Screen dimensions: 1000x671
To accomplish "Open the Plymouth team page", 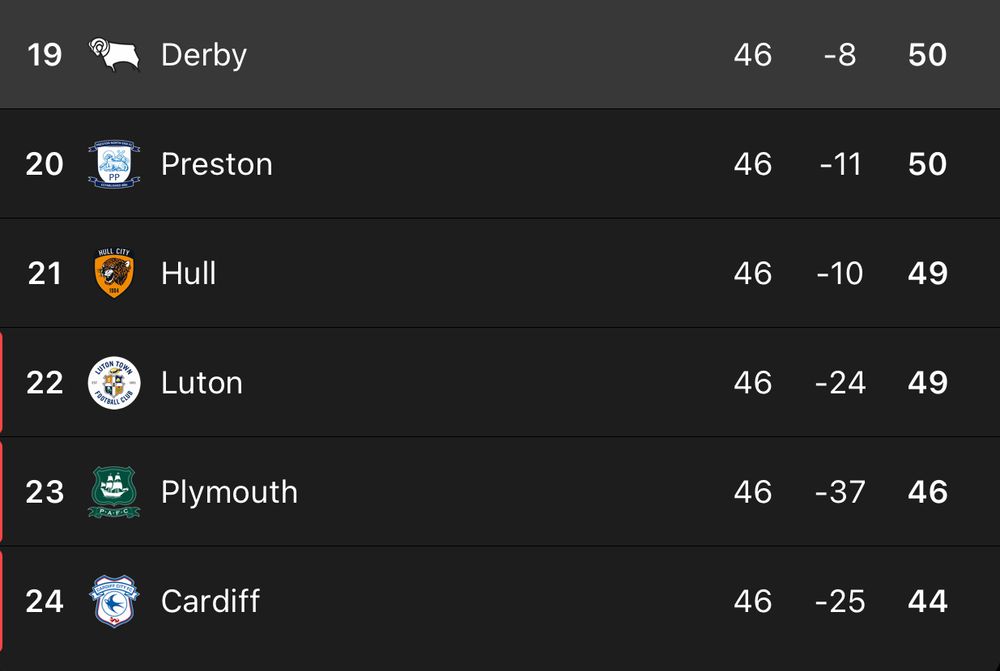I will 229,491.
